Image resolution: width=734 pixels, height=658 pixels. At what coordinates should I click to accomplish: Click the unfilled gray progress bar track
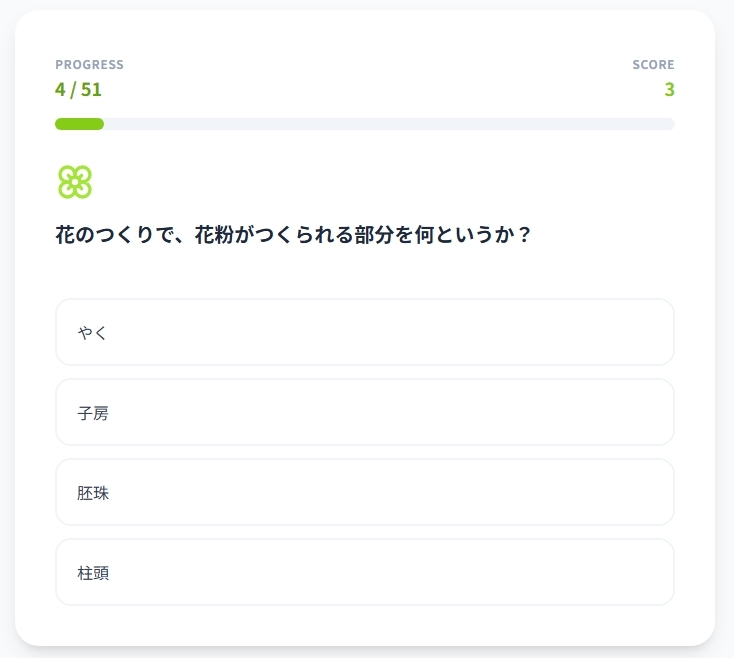click(x=390, y=124)
